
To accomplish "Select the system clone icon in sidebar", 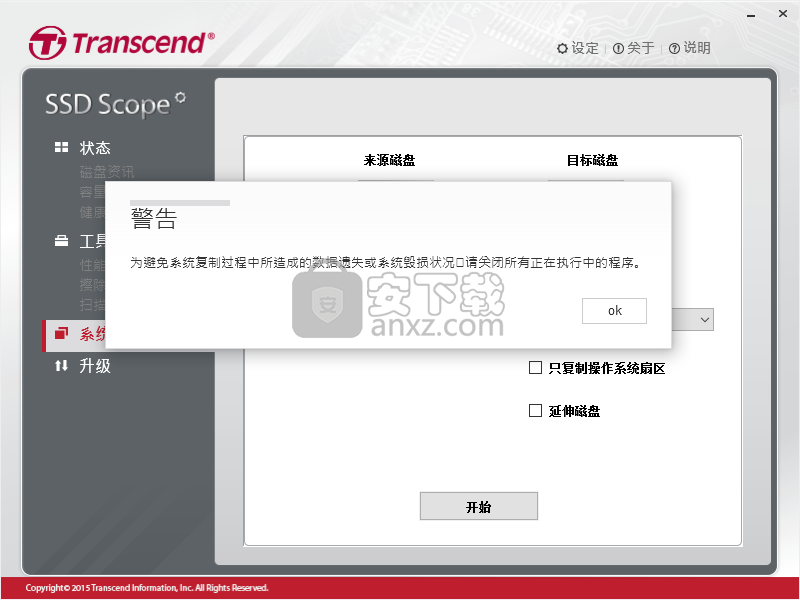I will click(x=61, y=333).
